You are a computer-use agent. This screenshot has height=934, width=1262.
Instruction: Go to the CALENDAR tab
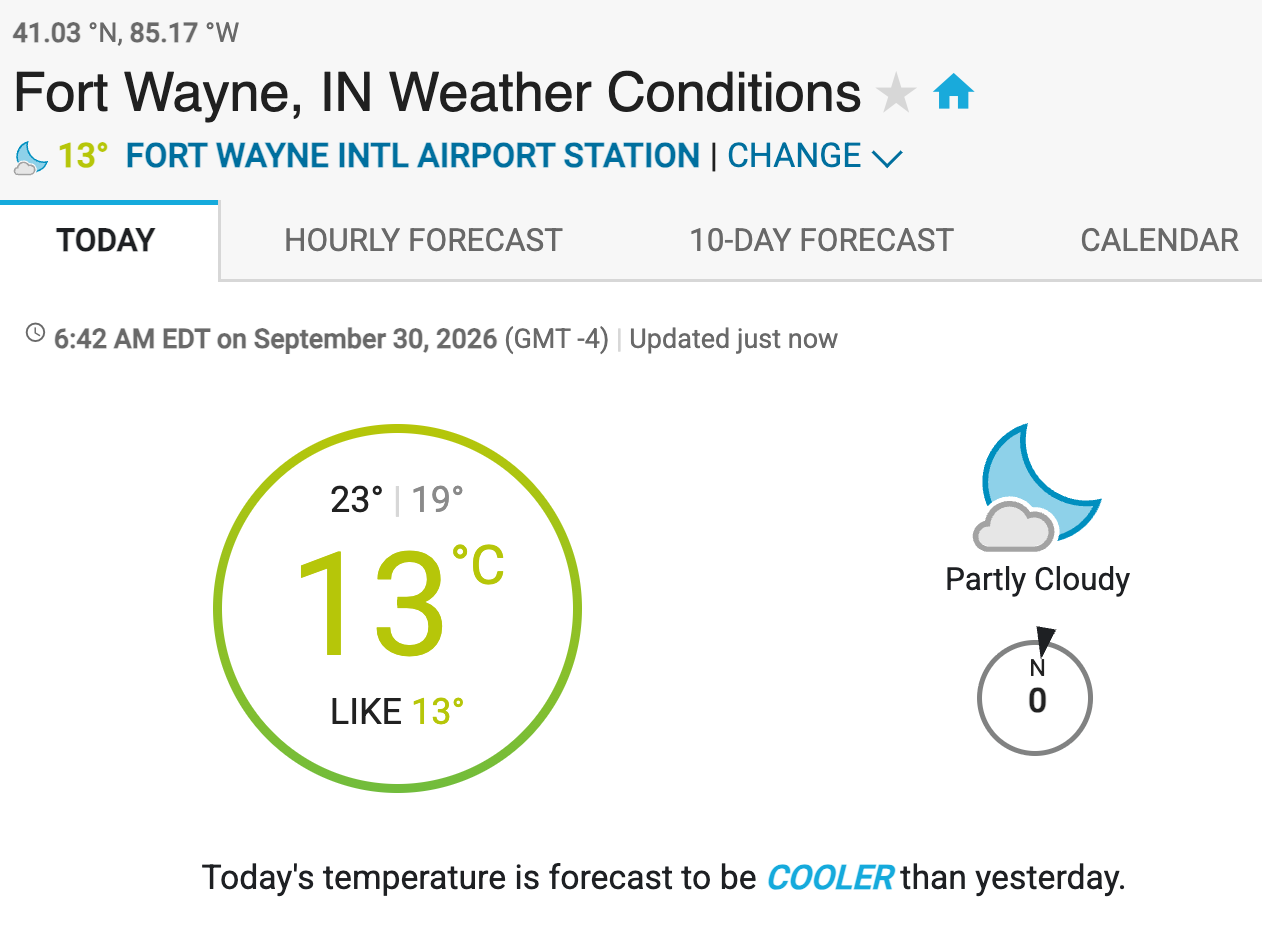point(1159,241)
